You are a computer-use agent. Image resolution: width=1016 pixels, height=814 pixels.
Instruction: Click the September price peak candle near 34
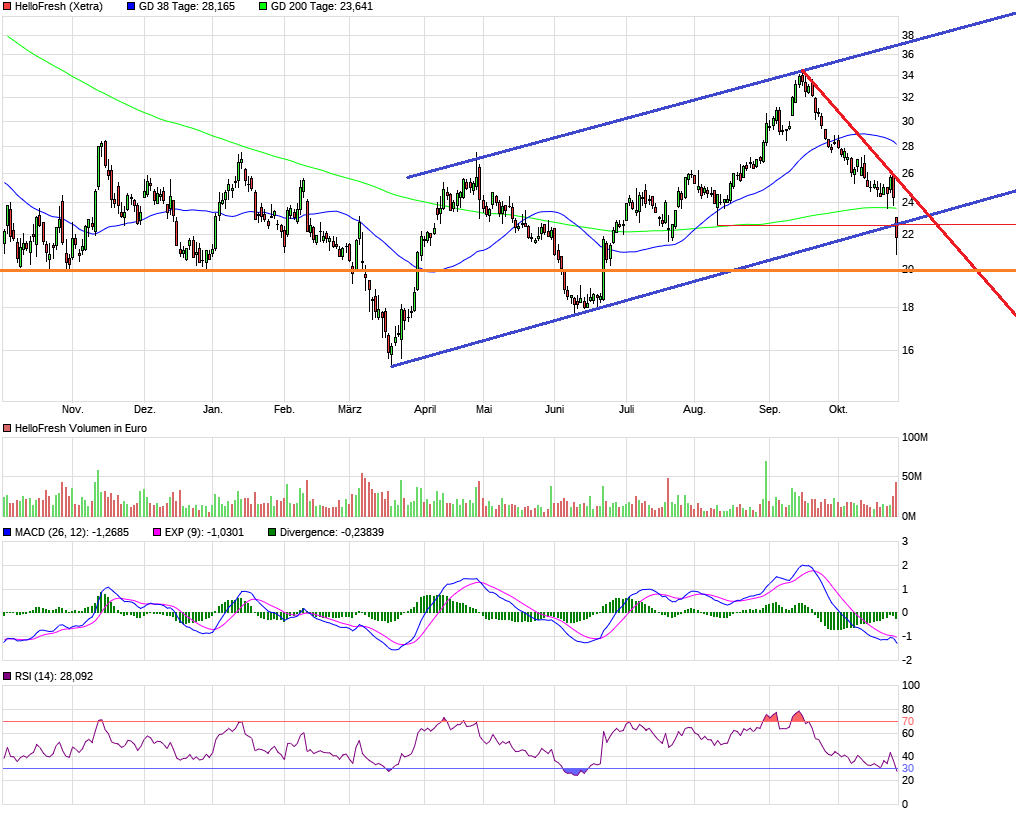point(802,79)
